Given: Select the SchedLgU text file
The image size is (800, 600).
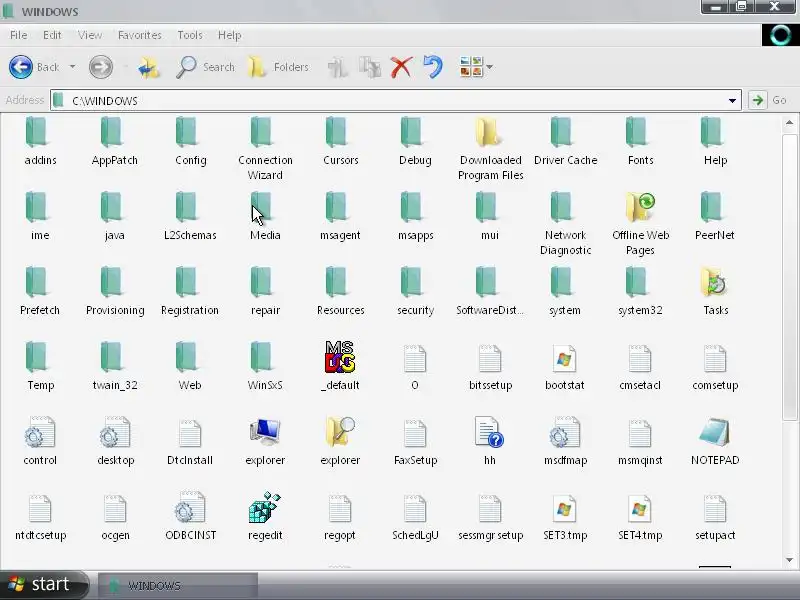Looking at the screenshot, I should pos(415,509).
